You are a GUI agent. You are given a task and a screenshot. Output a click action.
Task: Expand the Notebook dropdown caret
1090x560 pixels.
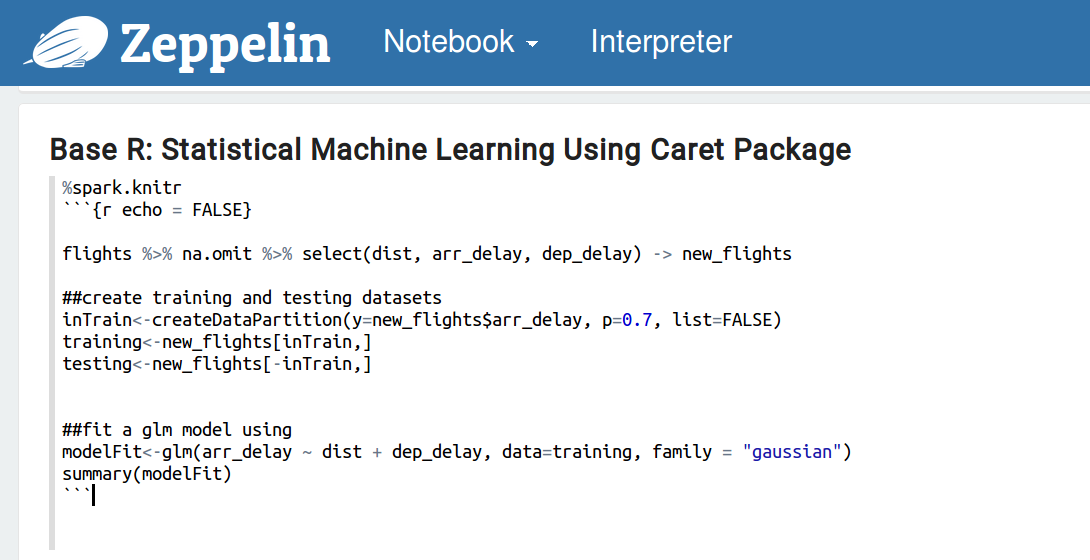pos(532,44)
